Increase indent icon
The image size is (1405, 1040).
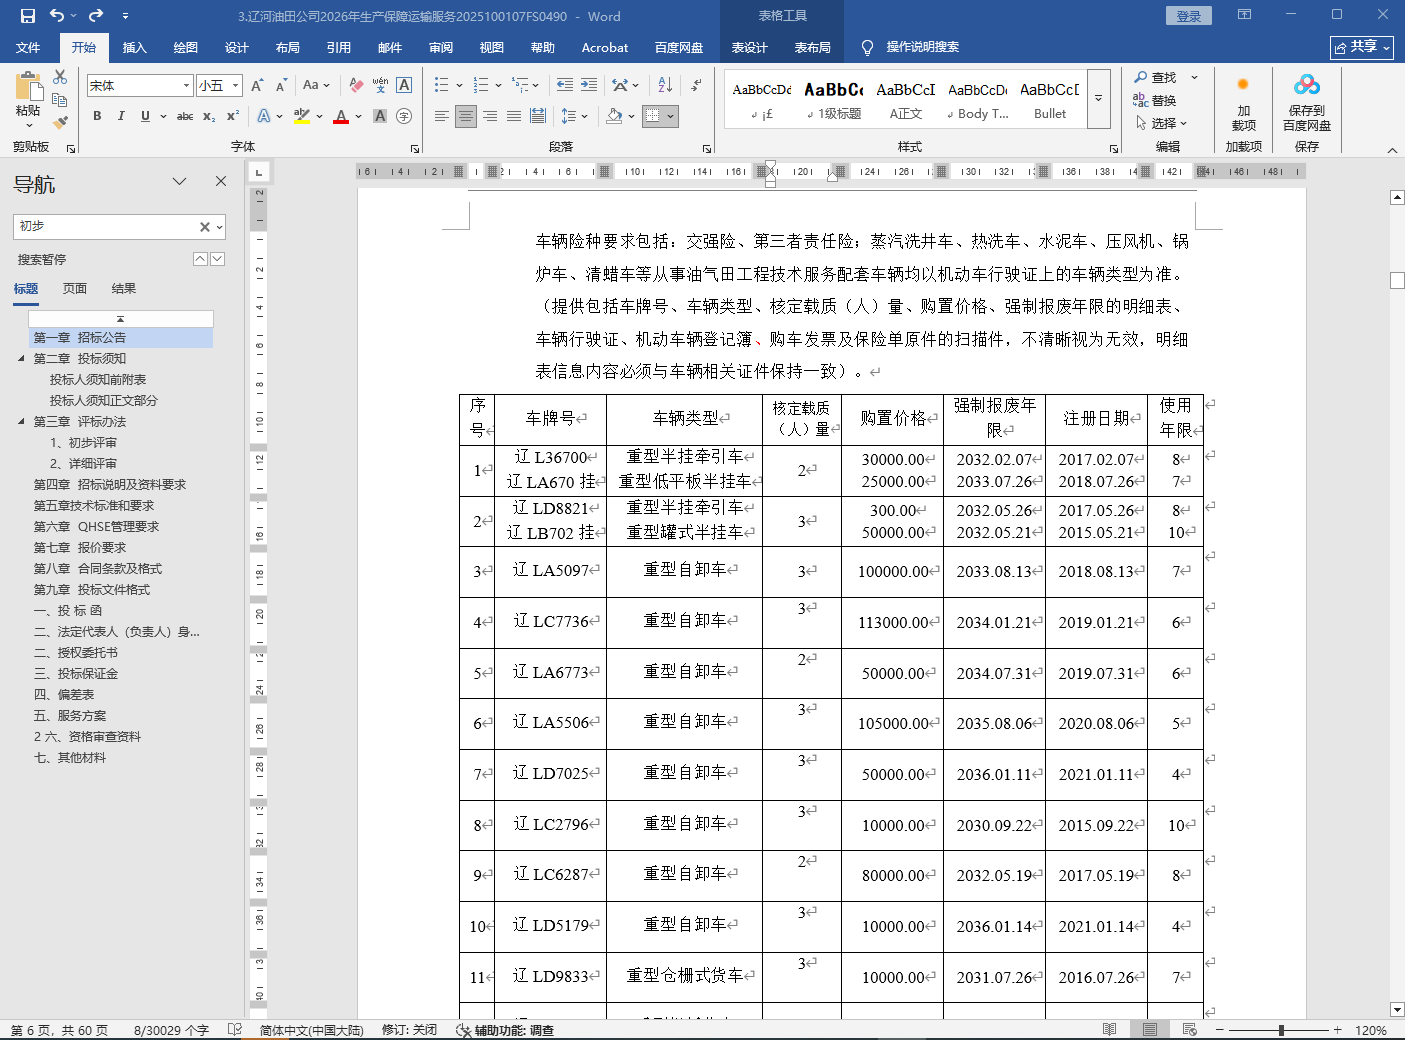point(589,86)
